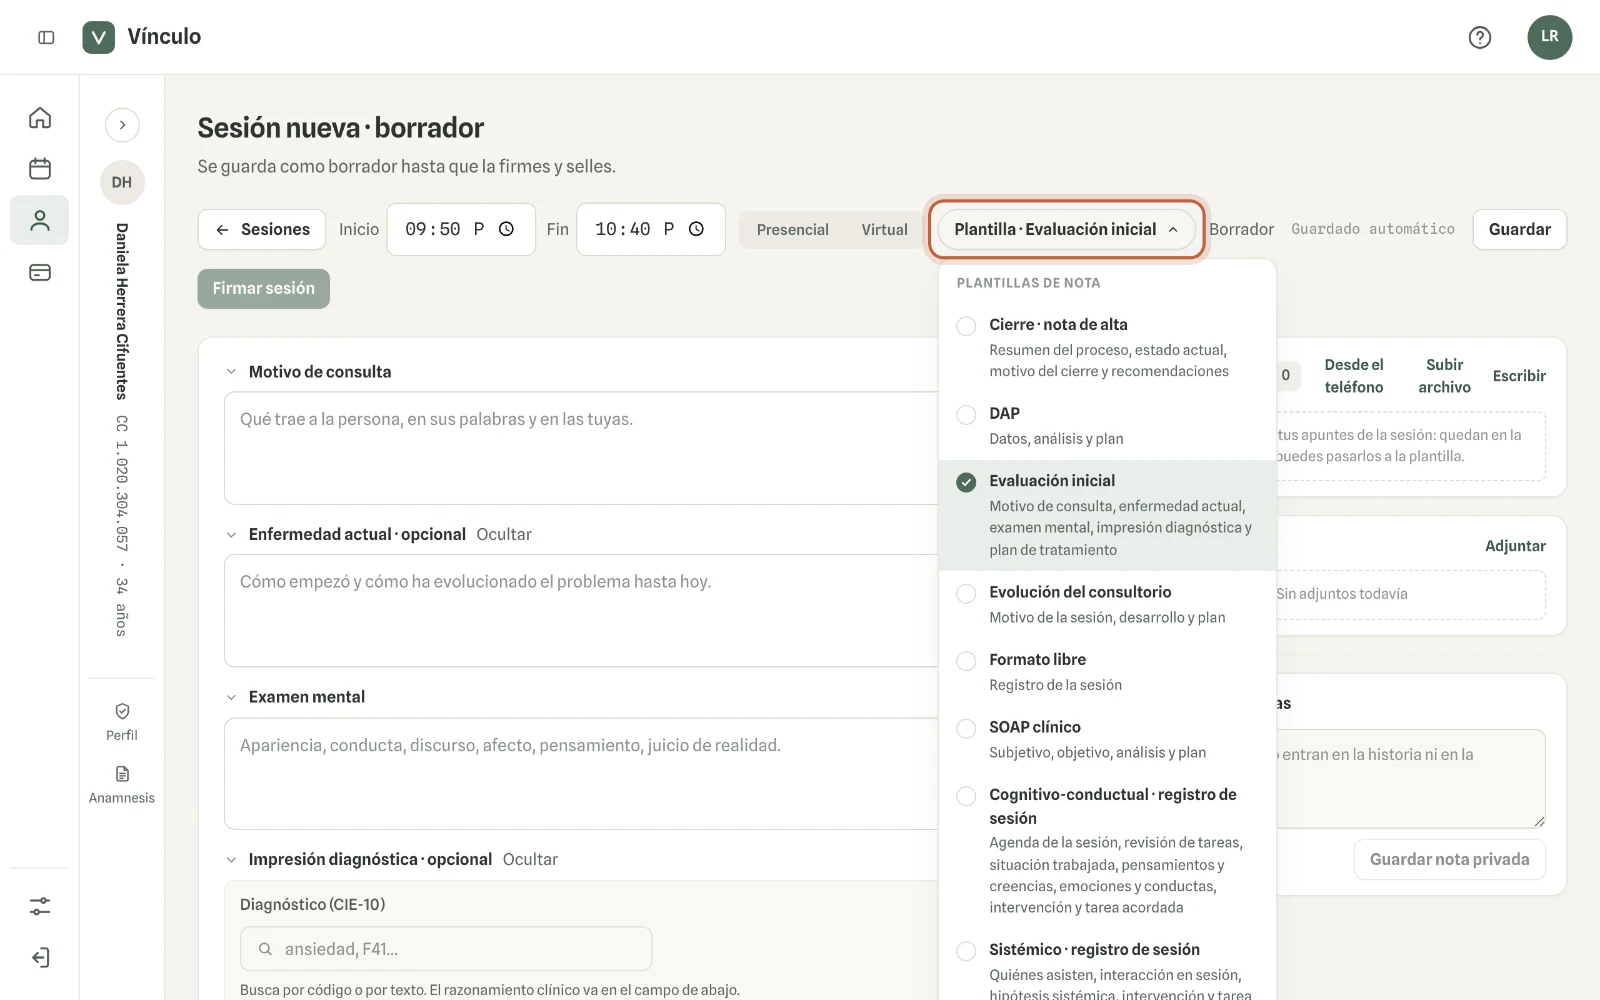Go to the home icon in sidebar
Image resolution: width=1600 pixels, height=1000 pixels.
pyautogui.click(x=40, y=117)
